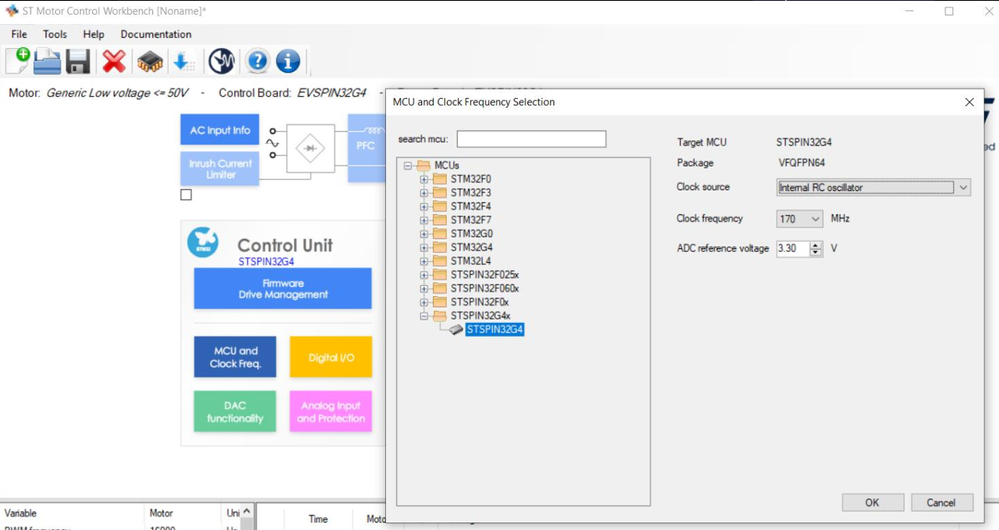The width and height of the screenshot is (999, 530).
Task: Open Firmware Drive Management block
Action: coord(283,289)
